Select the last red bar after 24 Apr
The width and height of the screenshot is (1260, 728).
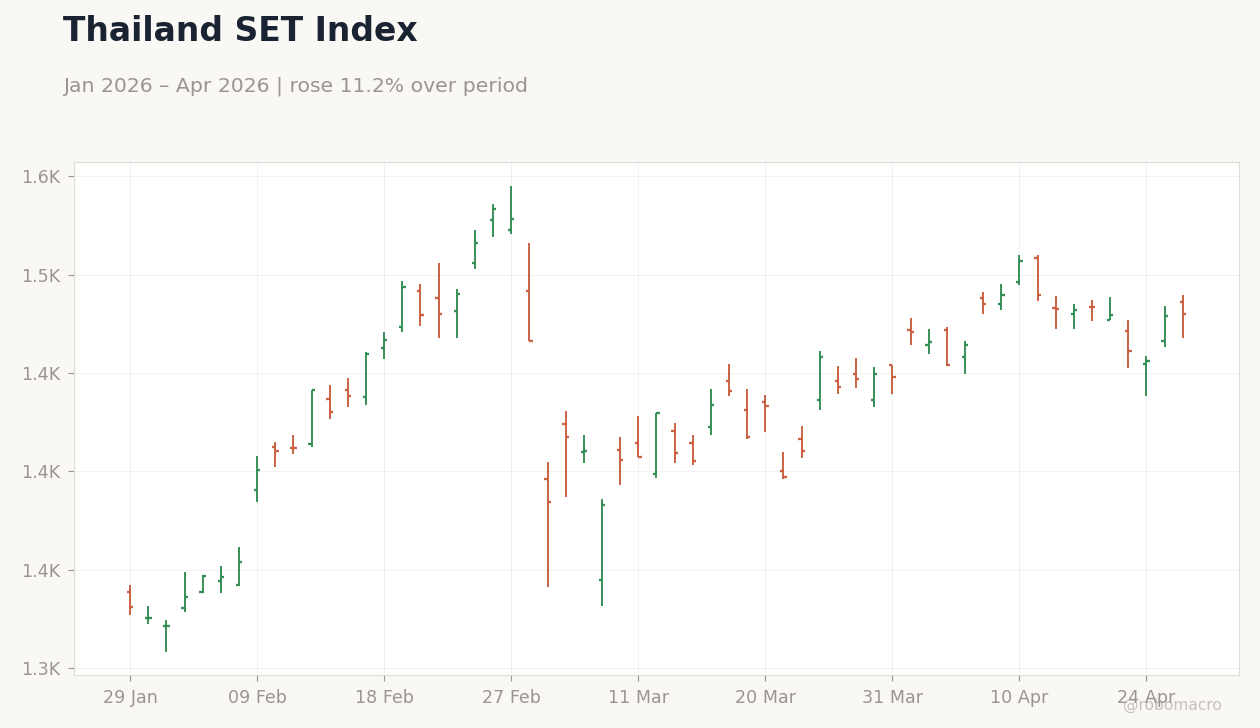(1183, 316)
